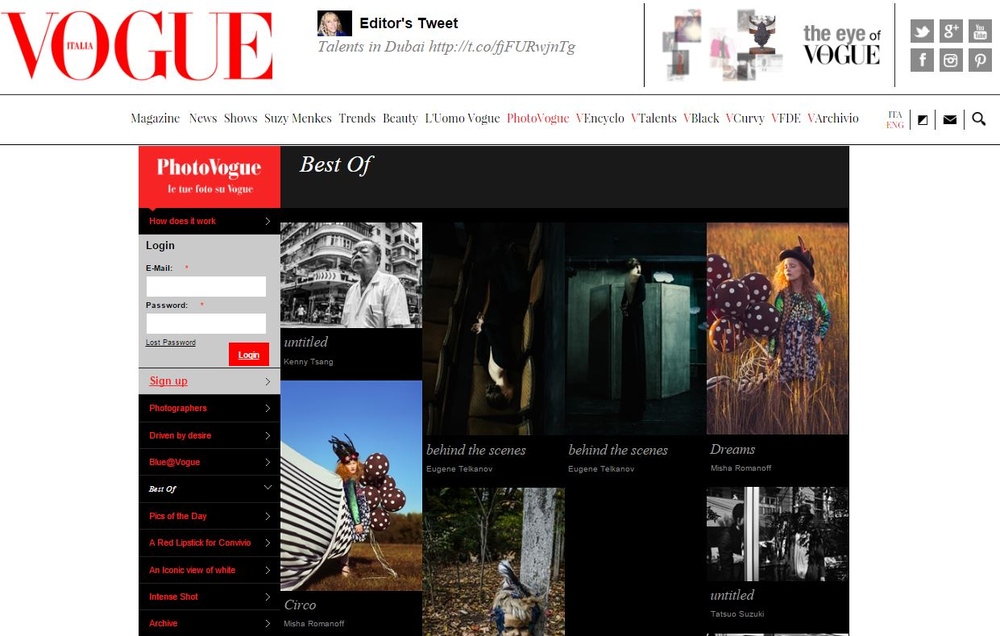Open Blue@Vogue sidebar item
The height and width of the screenshot is (636, 1000).
pos(209,462)
